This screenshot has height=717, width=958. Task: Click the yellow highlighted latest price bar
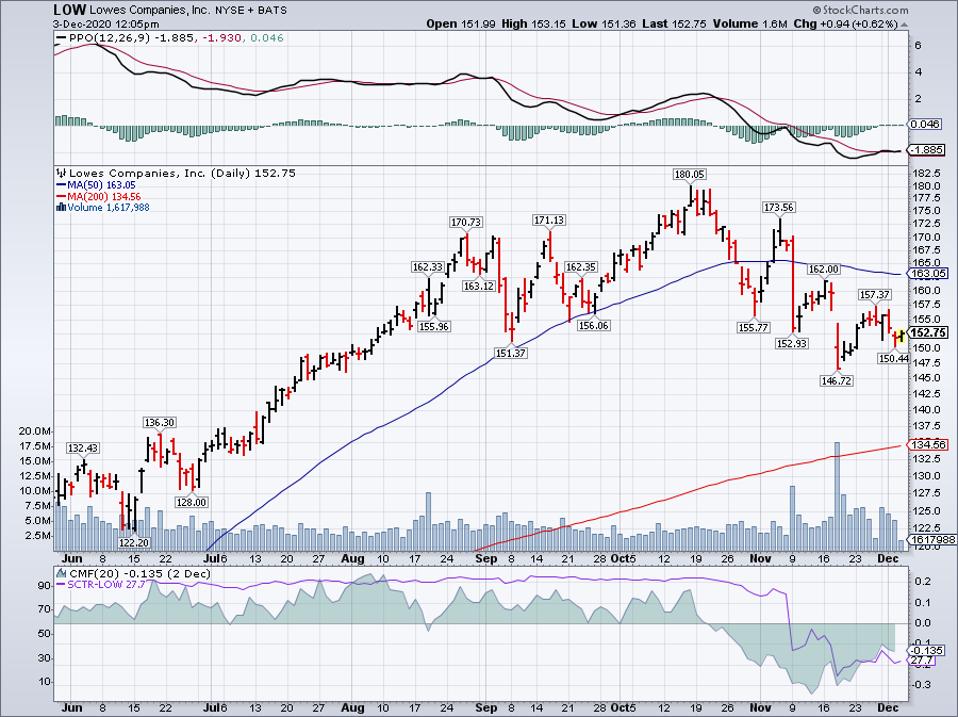(x=901, y=335)
